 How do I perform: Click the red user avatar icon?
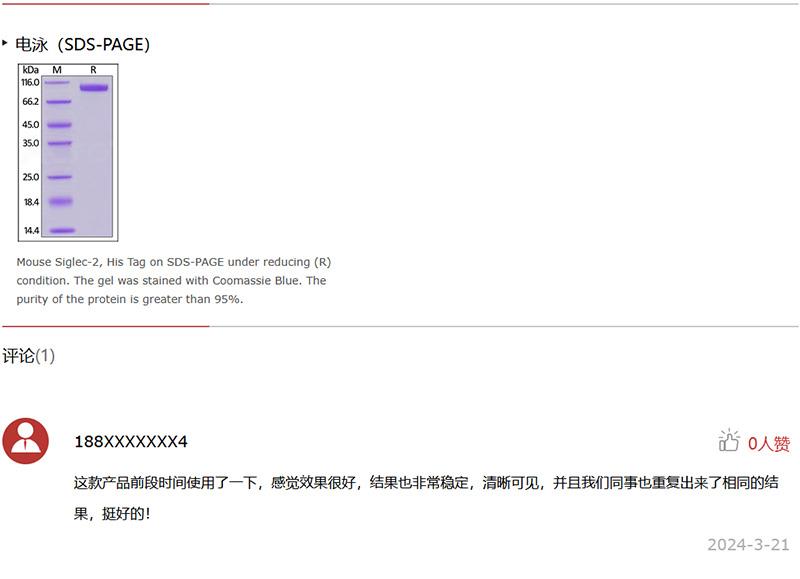click(x=26, y=441)
